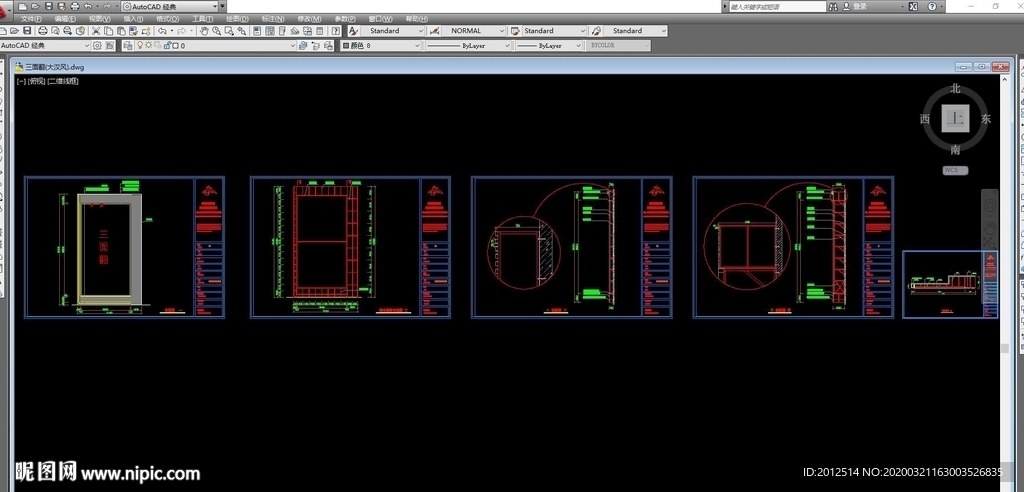Open lineweight ByLayer dropdown

[549, 46]
